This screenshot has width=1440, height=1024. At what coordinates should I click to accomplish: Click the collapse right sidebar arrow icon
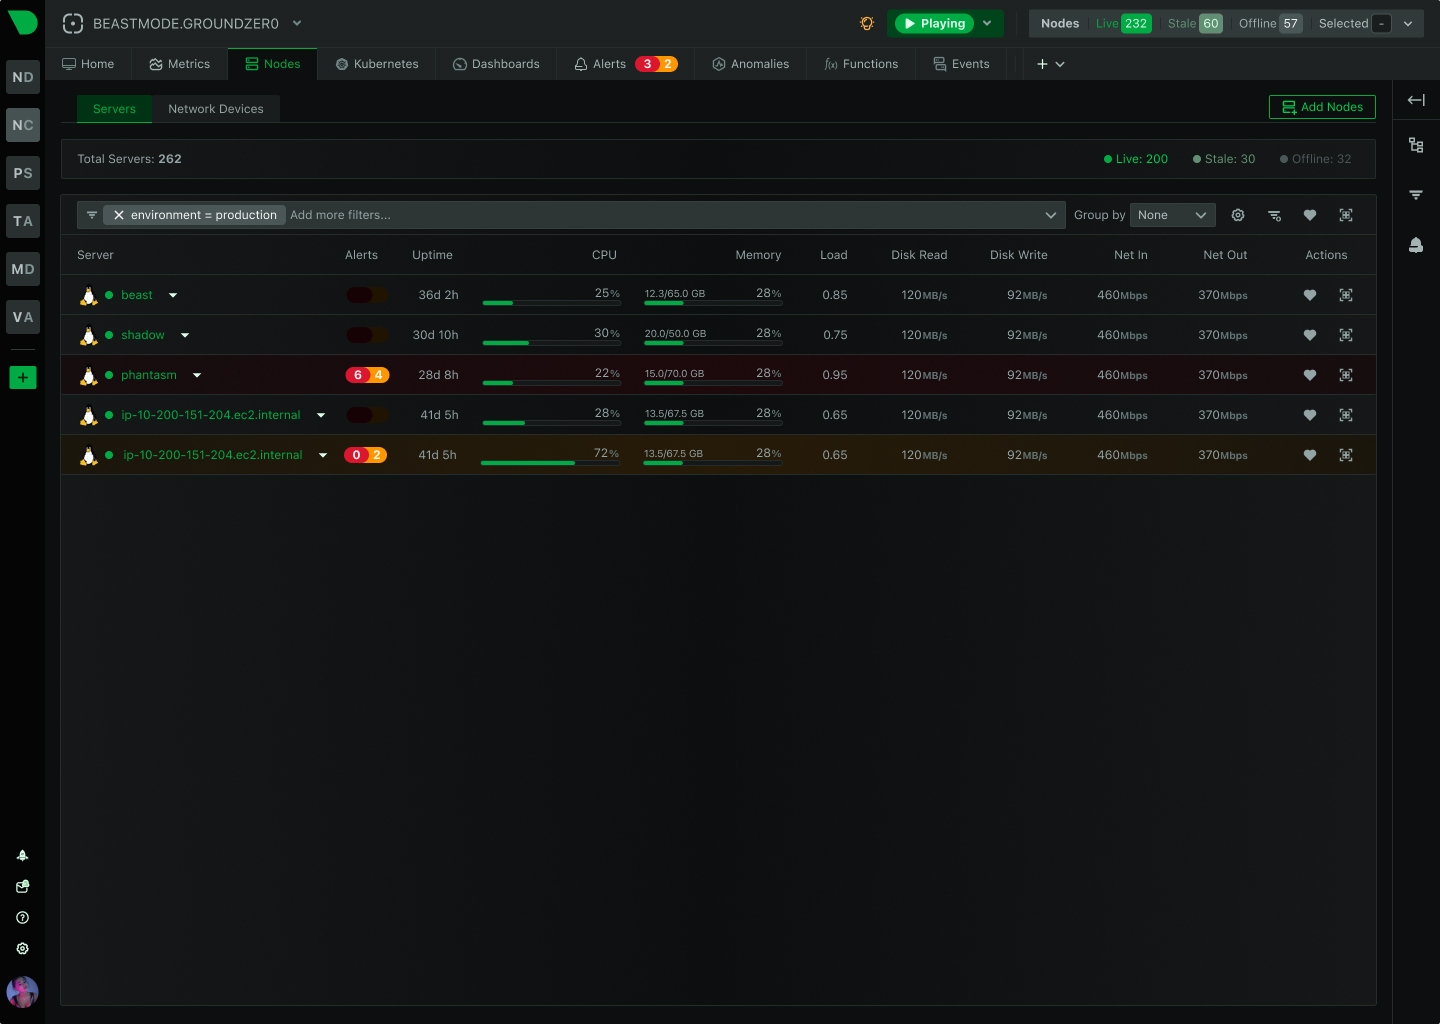tap(1416, 100)
